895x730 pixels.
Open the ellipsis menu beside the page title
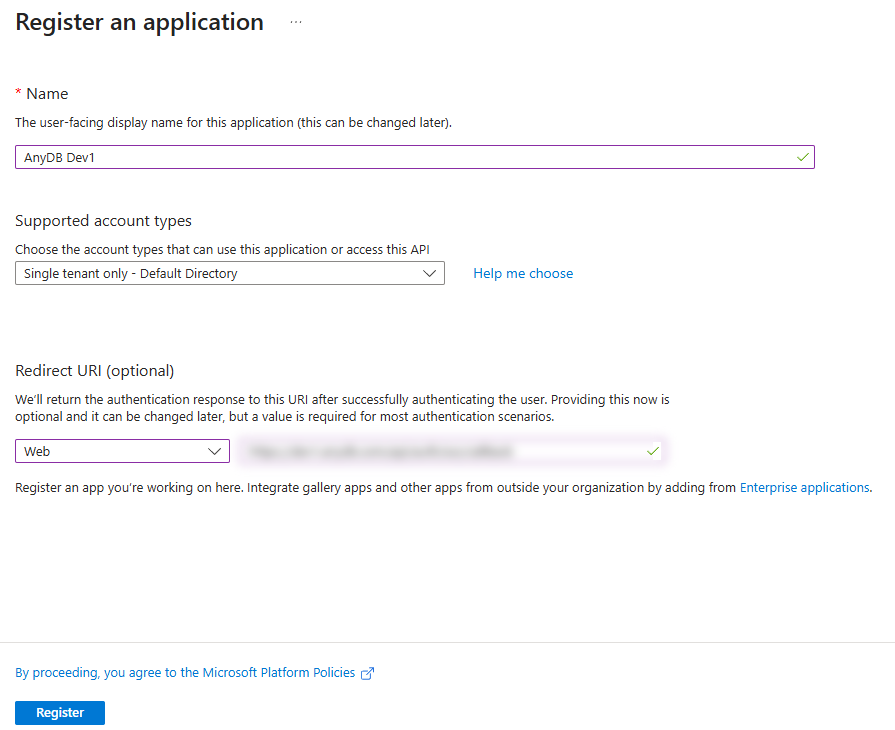coord(296,22)
